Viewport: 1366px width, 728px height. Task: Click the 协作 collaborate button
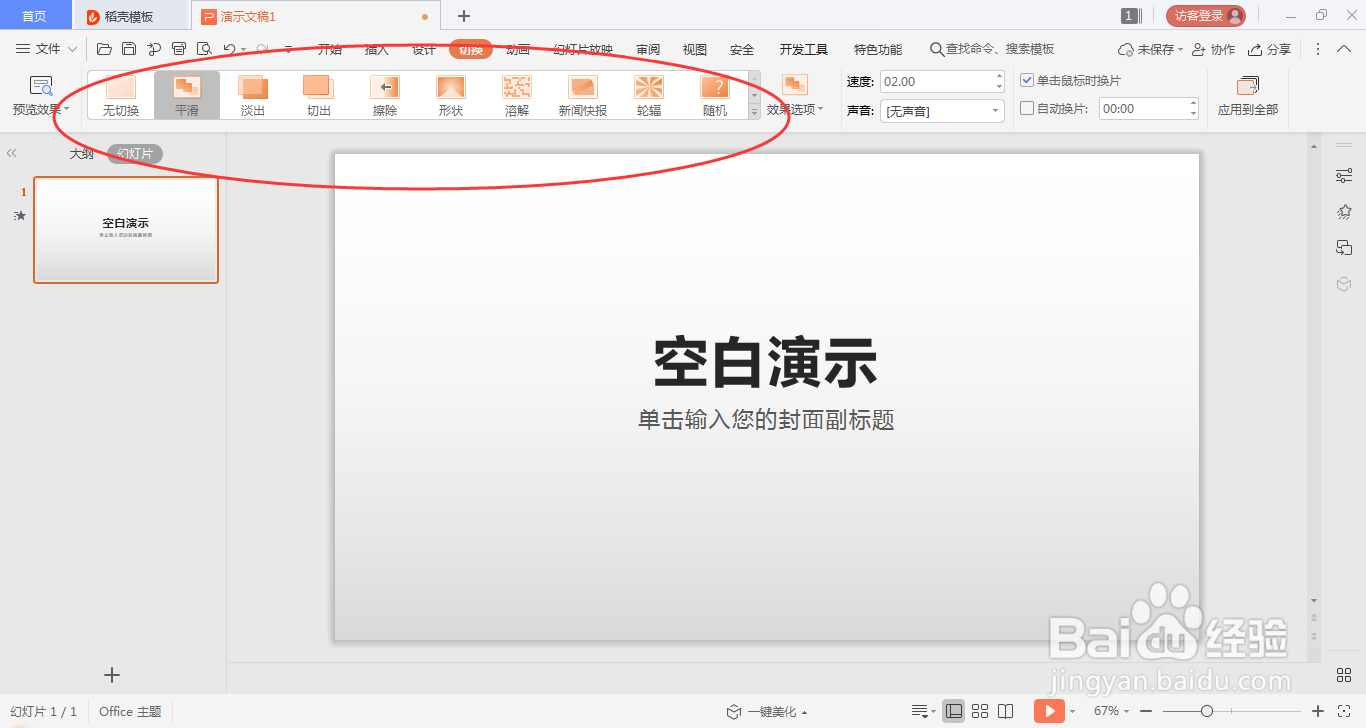pyautogui.click(x=1214, y=49)
